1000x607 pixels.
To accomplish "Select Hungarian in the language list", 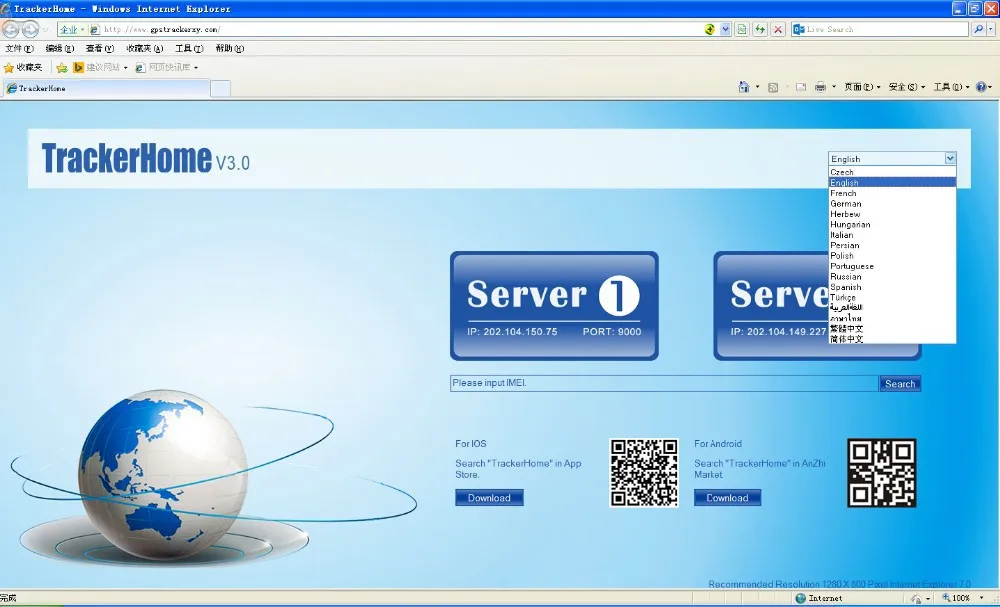I will pyautogui.click(x=892, y=224).
